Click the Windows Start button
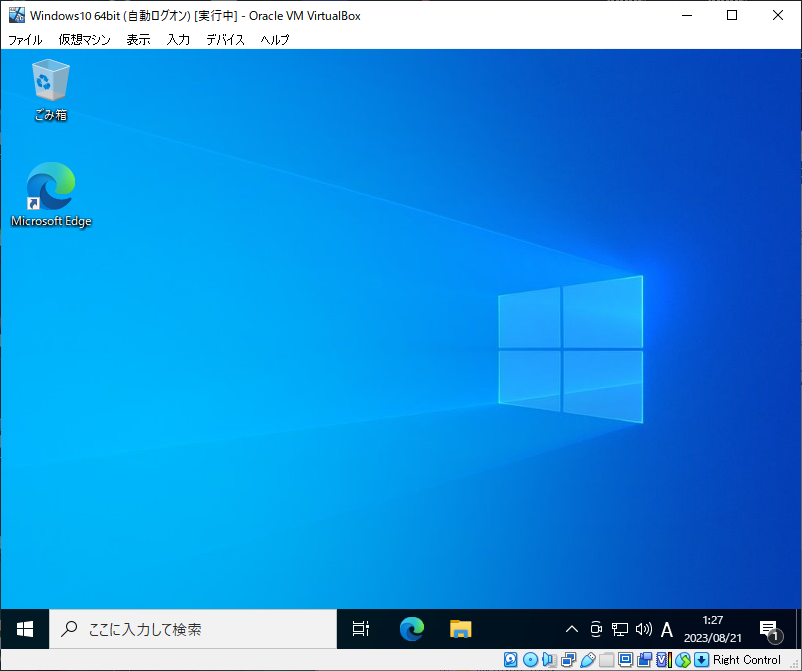This screenshot has height=671, width=802. click(25, 629)
